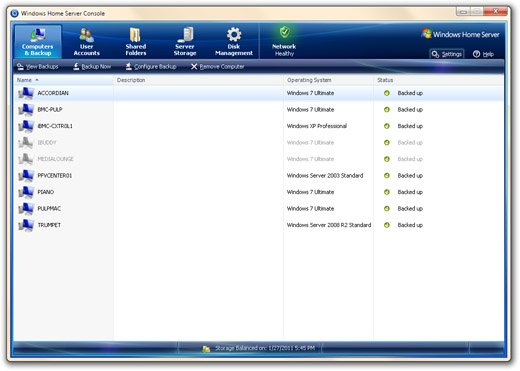The image size is (520, 371).
Task: Click the green status icon for iBMC-CXTR0L1
Action: 387,126
